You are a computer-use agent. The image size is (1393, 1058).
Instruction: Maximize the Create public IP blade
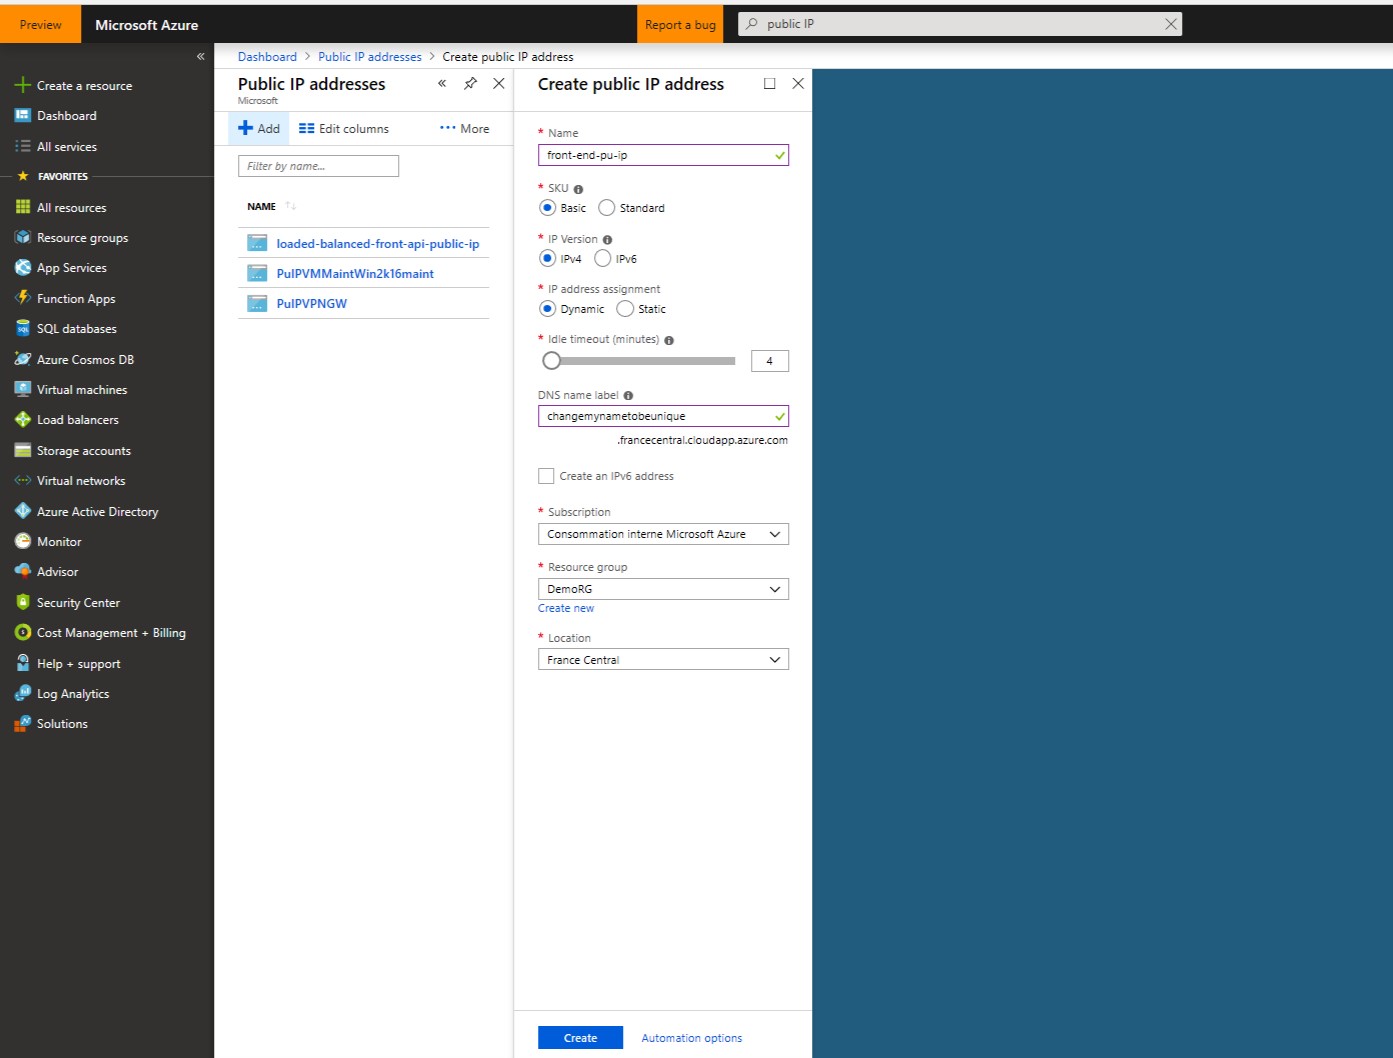click(x=769, y=84)
